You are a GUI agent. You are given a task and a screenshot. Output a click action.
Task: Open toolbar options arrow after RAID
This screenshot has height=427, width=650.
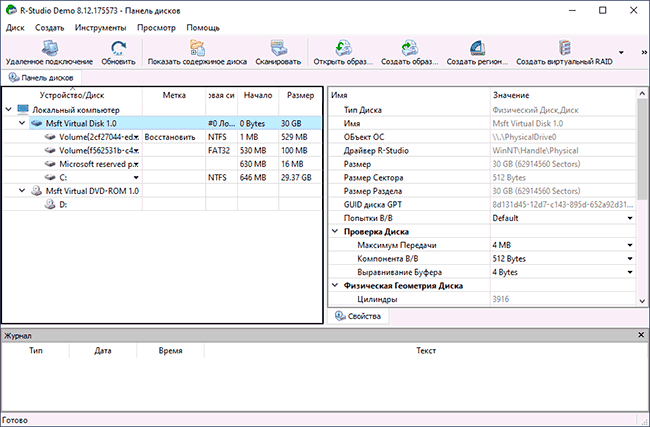point(621,52)
